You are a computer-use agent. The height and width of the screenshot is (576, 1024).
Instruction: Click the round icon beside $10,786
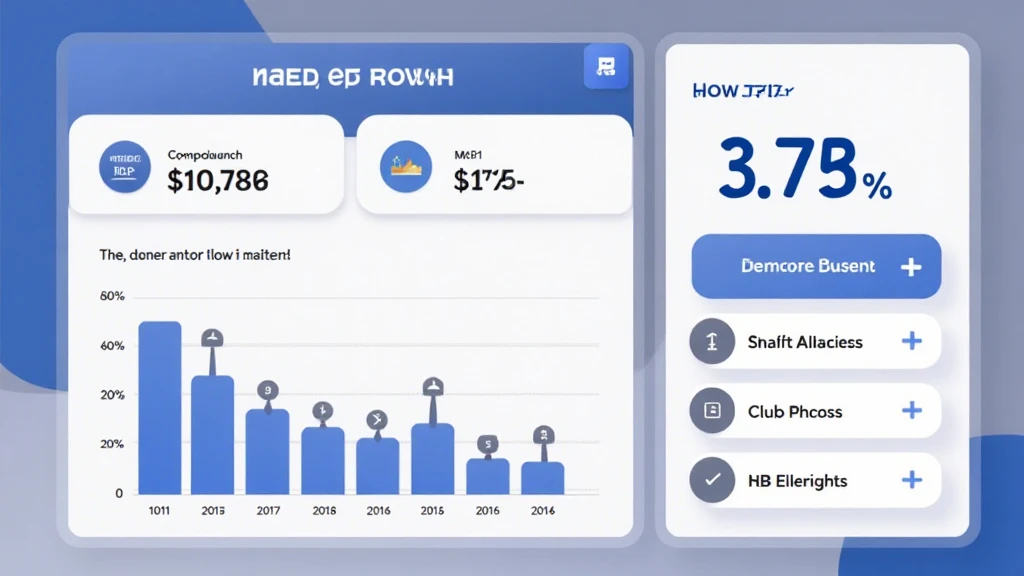[125, 167]
